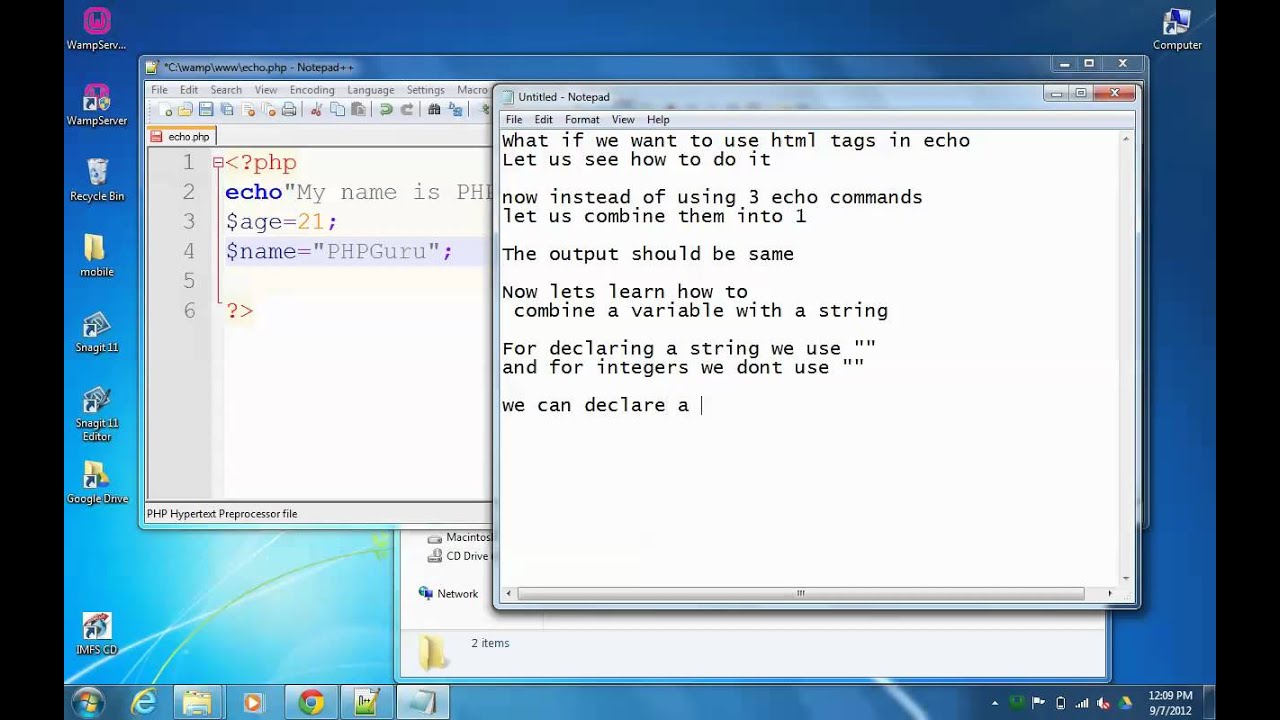This screenshot has width=1280, height=720.
Task: Open the Computer desktop icon
Action: tap(1177, 29)
